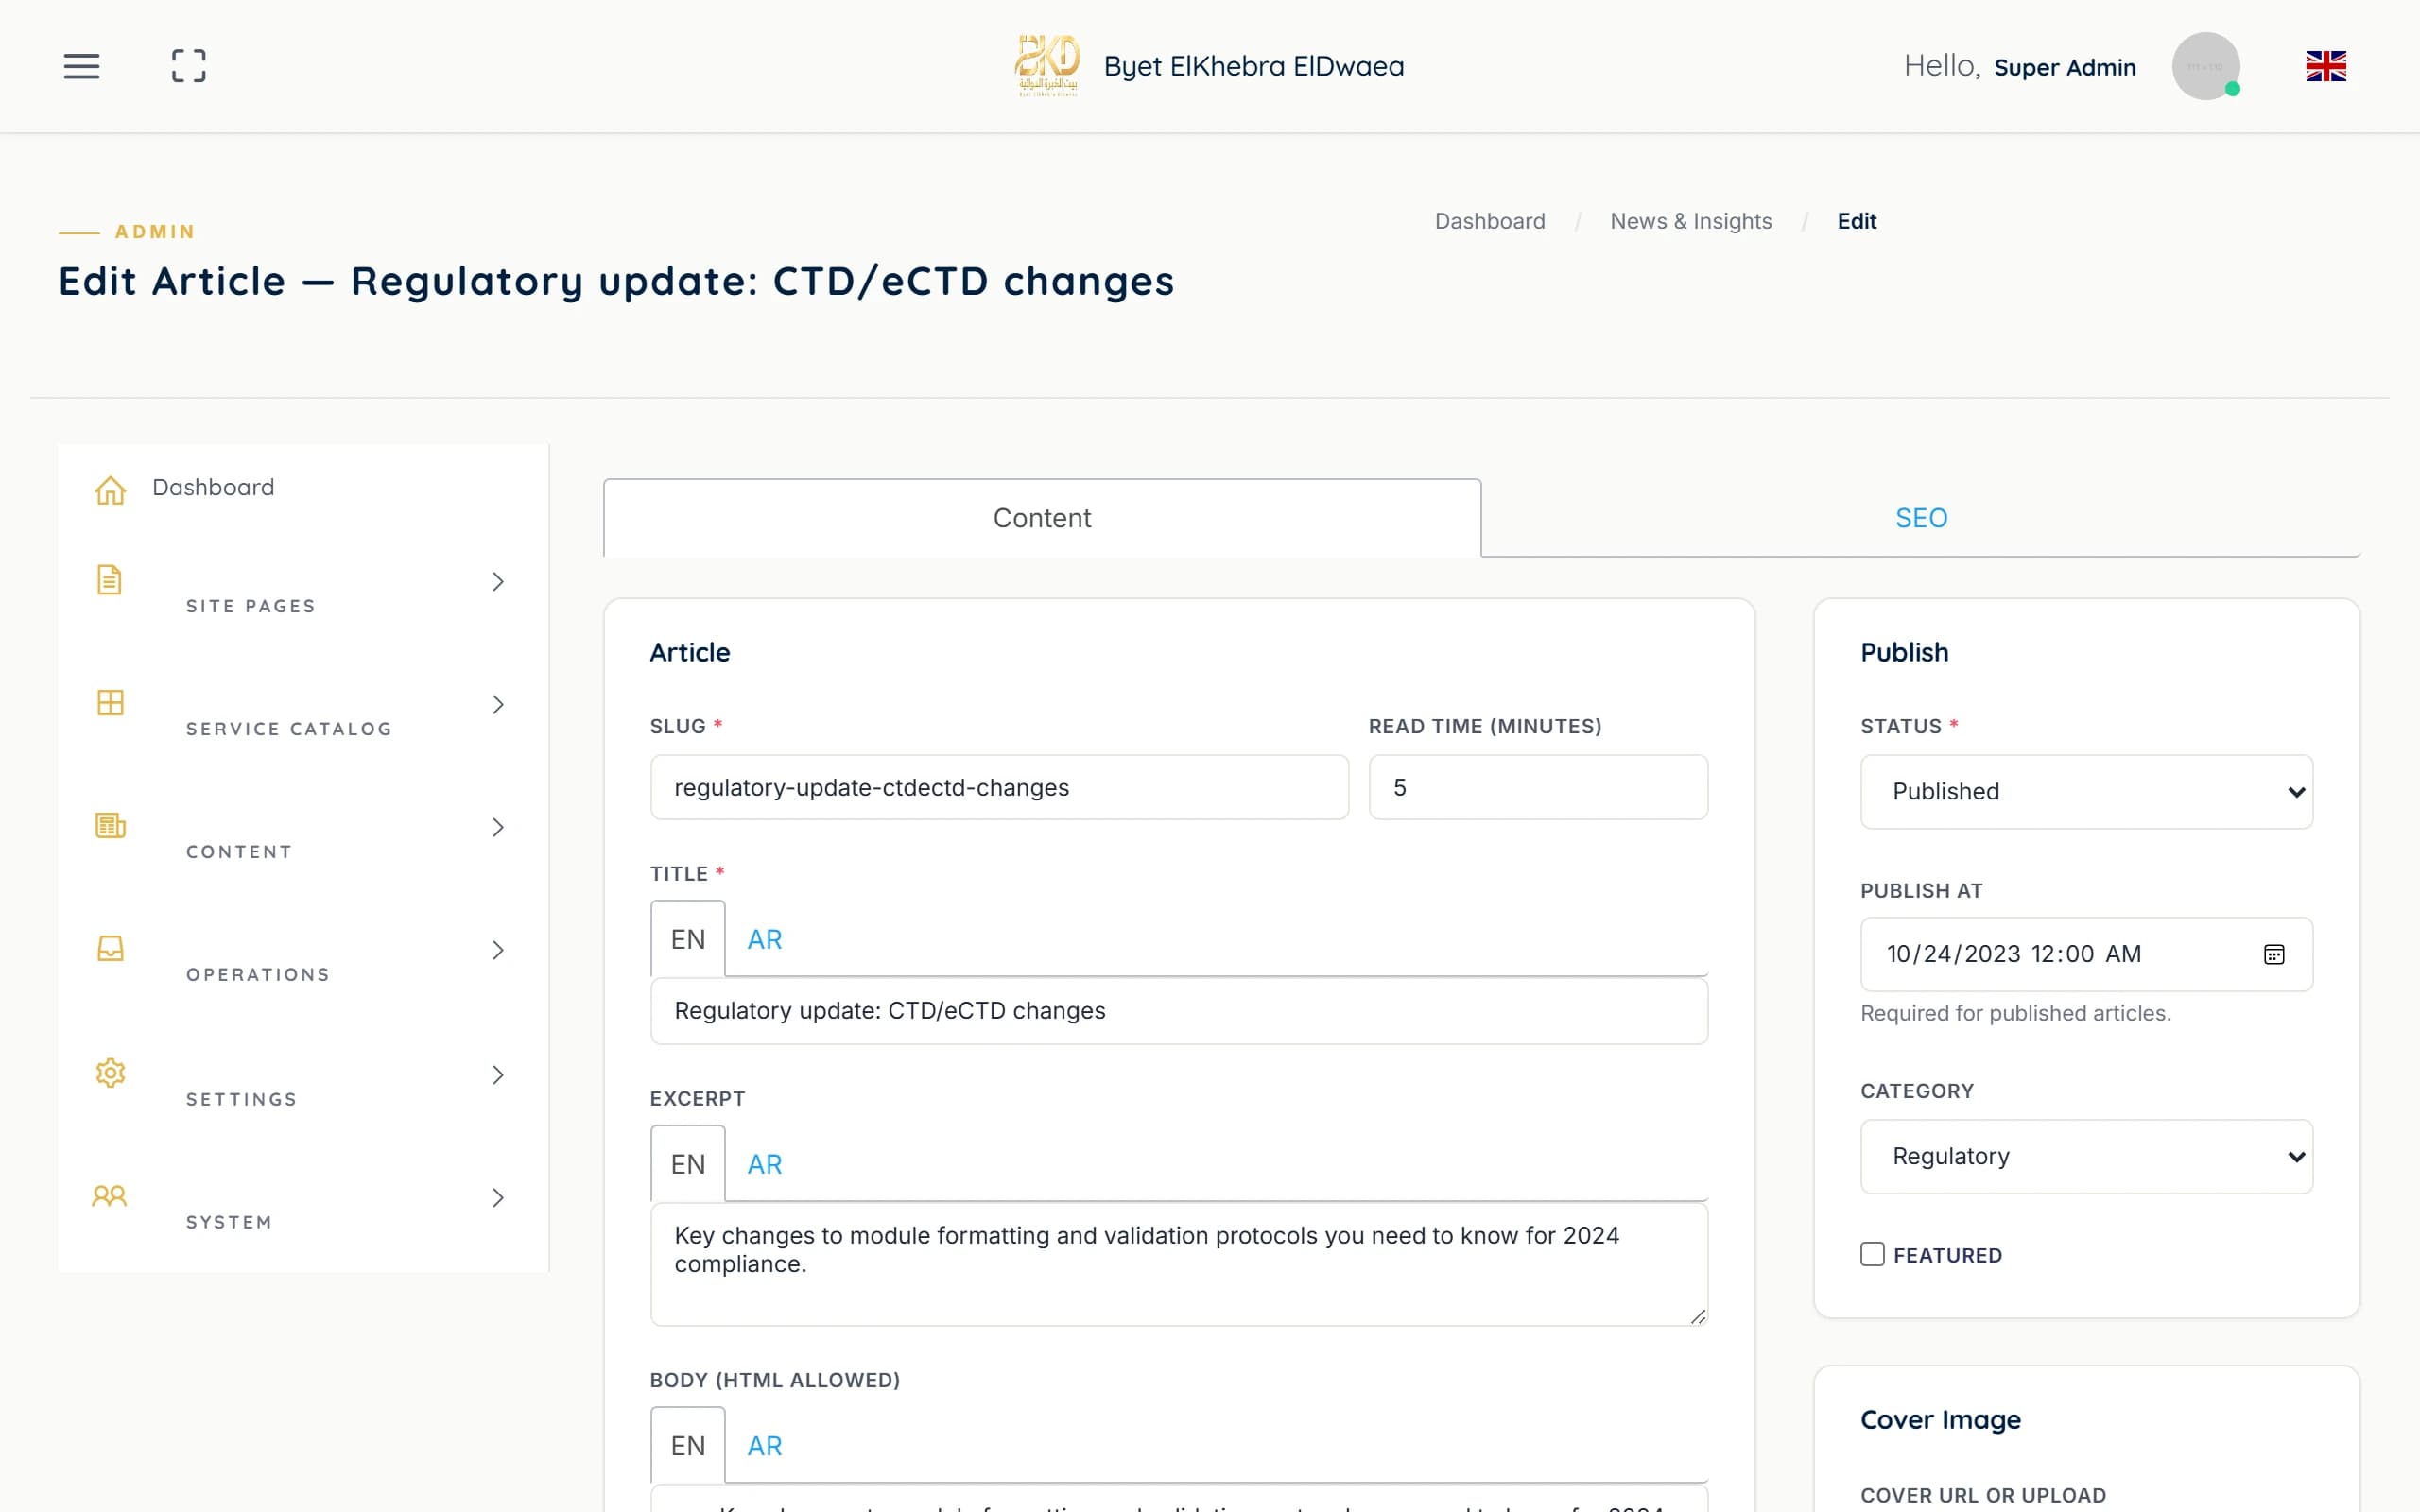Focus the Read Time minutes field
The image size is (2420, 1512).
[x=1538, y=787]
